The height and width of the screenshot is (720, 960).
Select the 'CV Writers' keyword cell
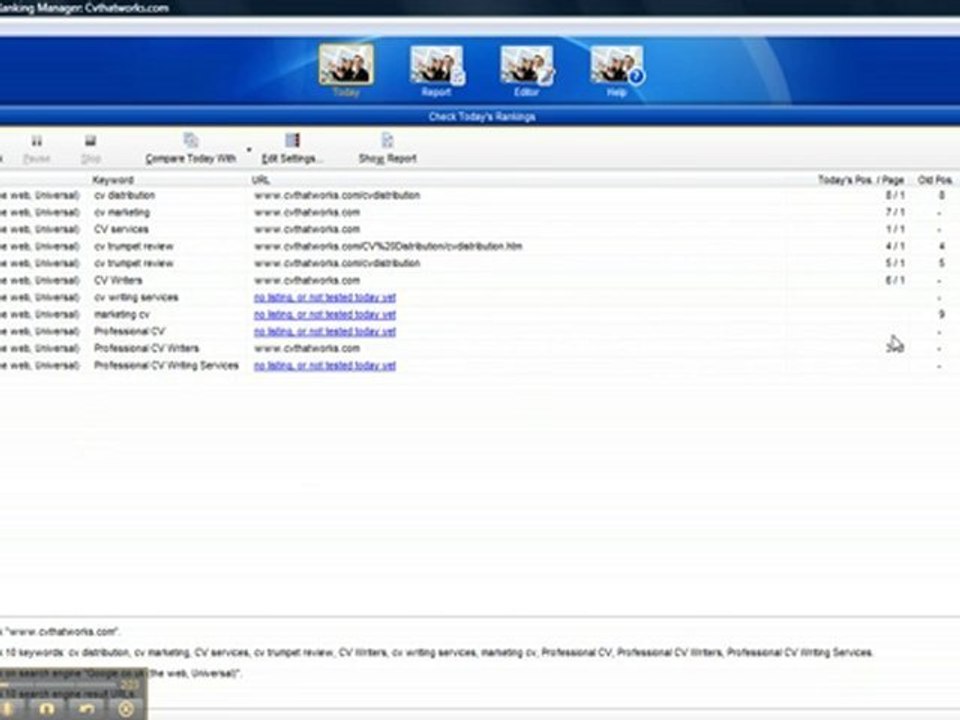coord(118,280)
